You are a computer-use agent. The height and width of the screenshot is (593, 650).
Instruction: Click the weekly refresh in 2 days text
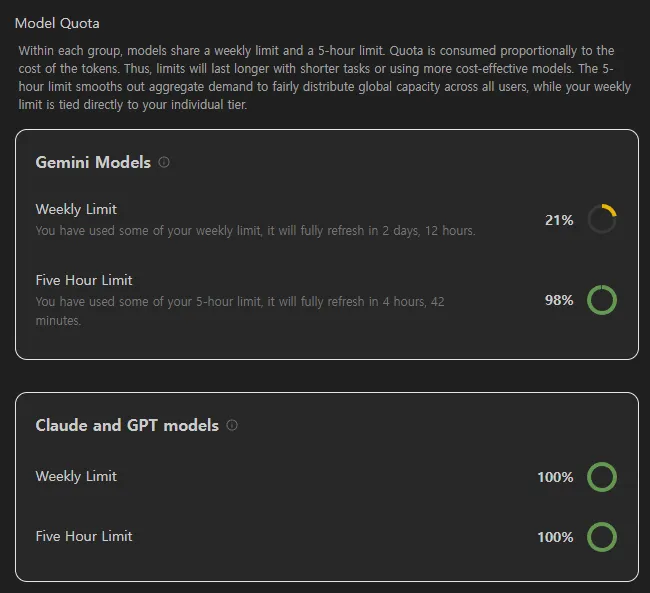[x=255, y=231]
